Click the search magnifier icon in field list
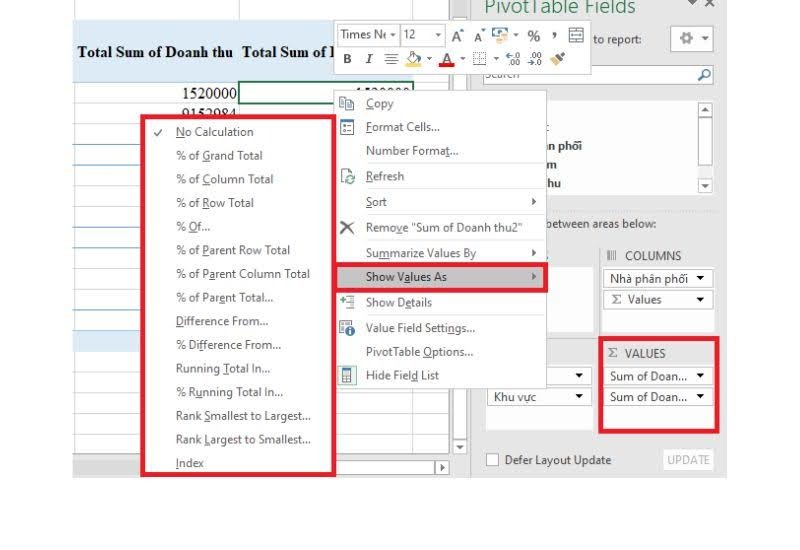 (704, 75)
